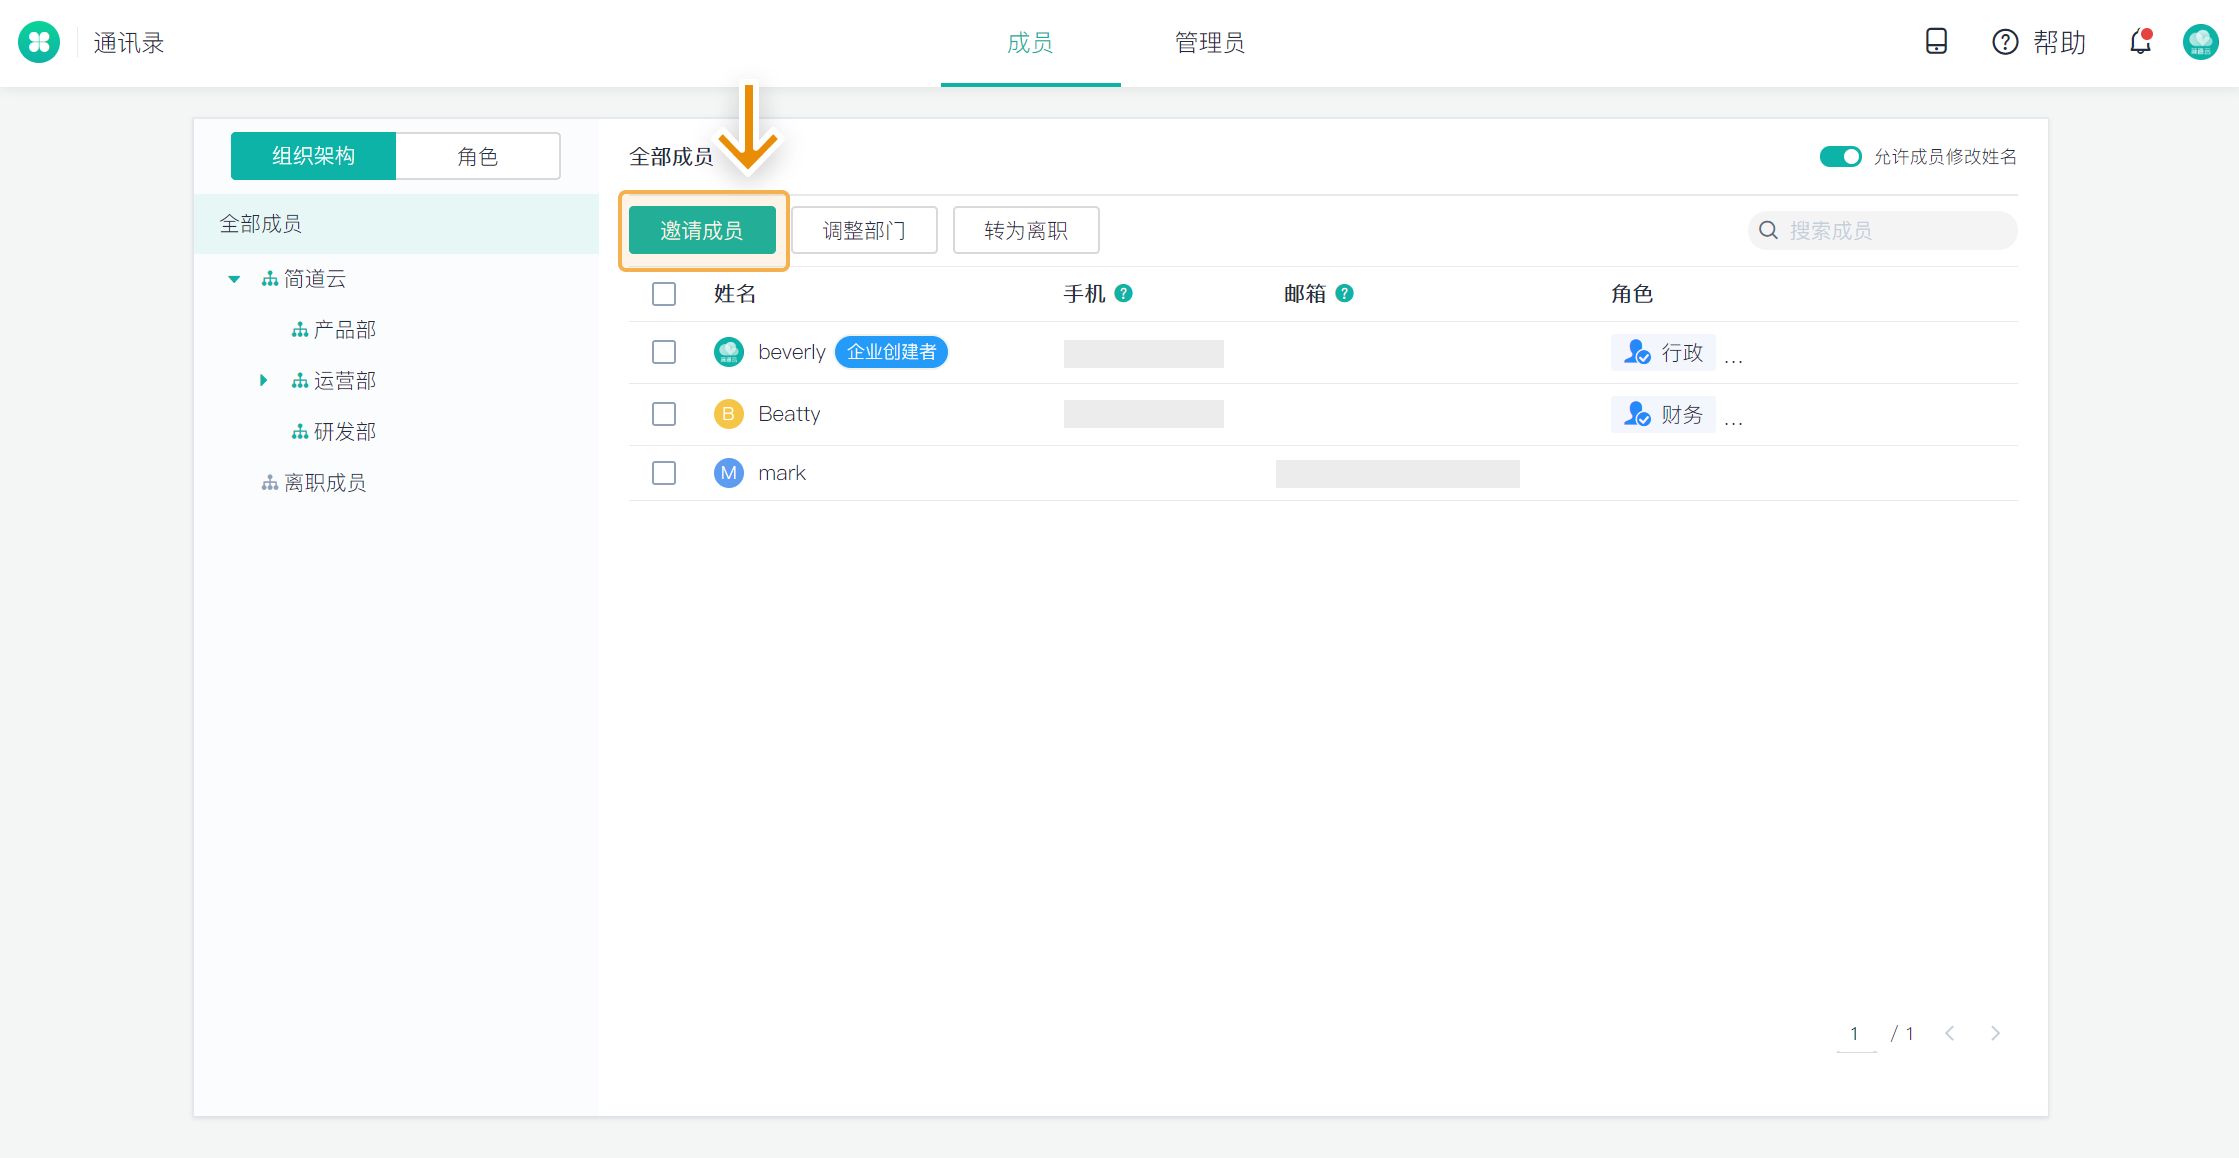2239x1158 pixels.
Task: Toggle 允许成员修改姓名 switch
Action: coord(1840,157)
